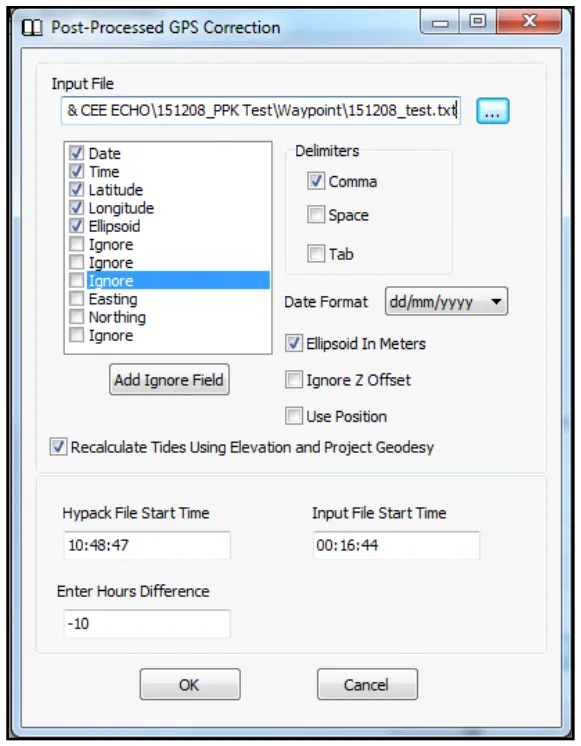Click the book icon in title bar

coord(32,28)
